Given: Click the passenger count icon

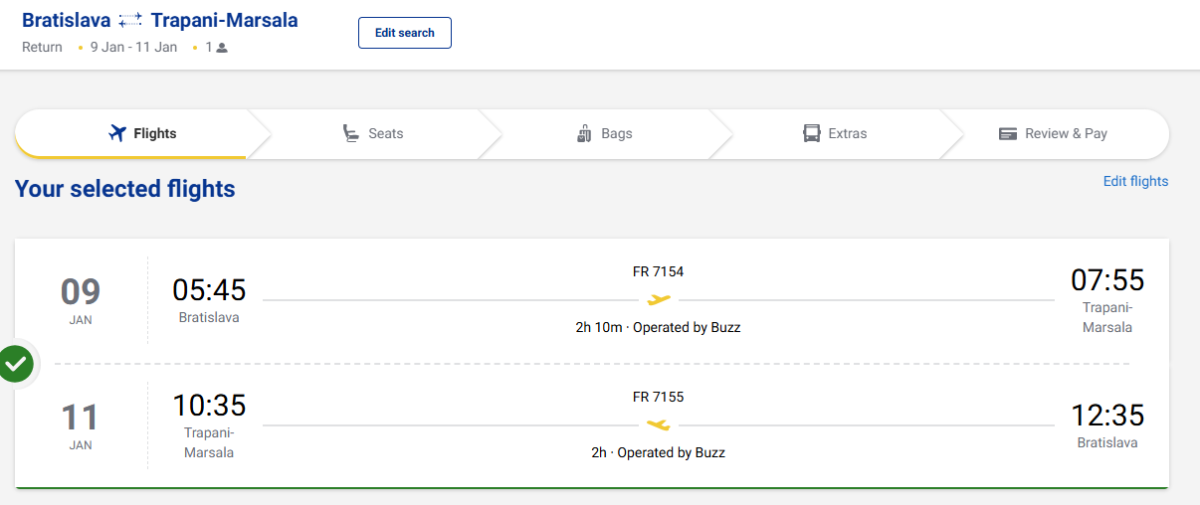Looking at the screenshot, I should click(222, 47).
